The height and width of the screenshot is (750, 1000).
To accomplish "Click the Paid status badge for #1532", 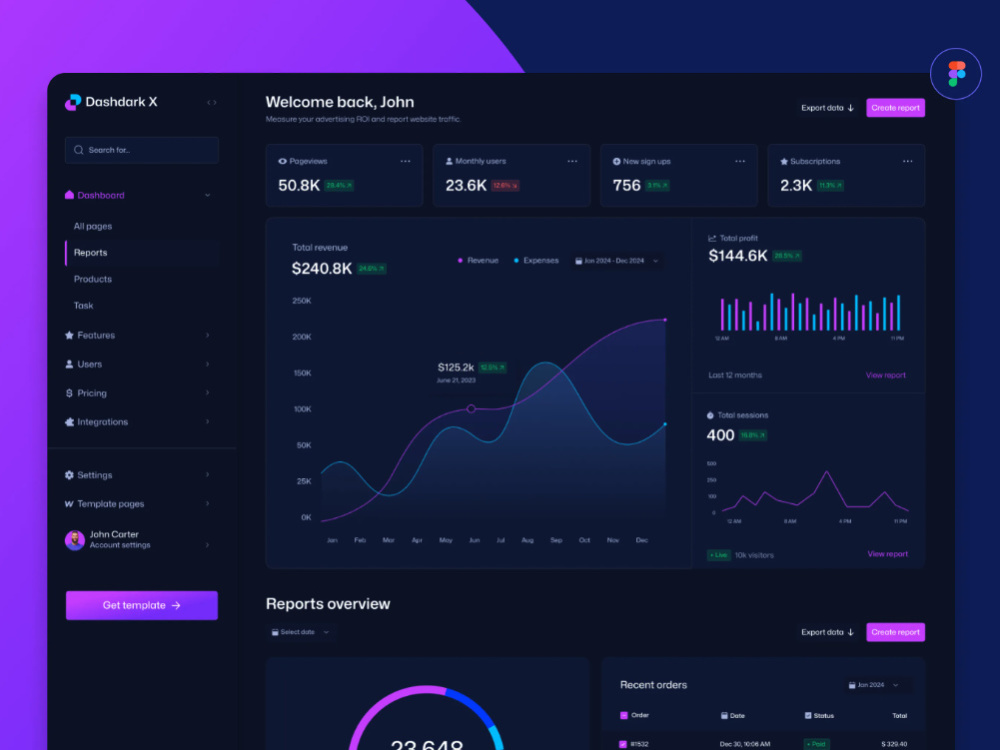I will 816,744.
